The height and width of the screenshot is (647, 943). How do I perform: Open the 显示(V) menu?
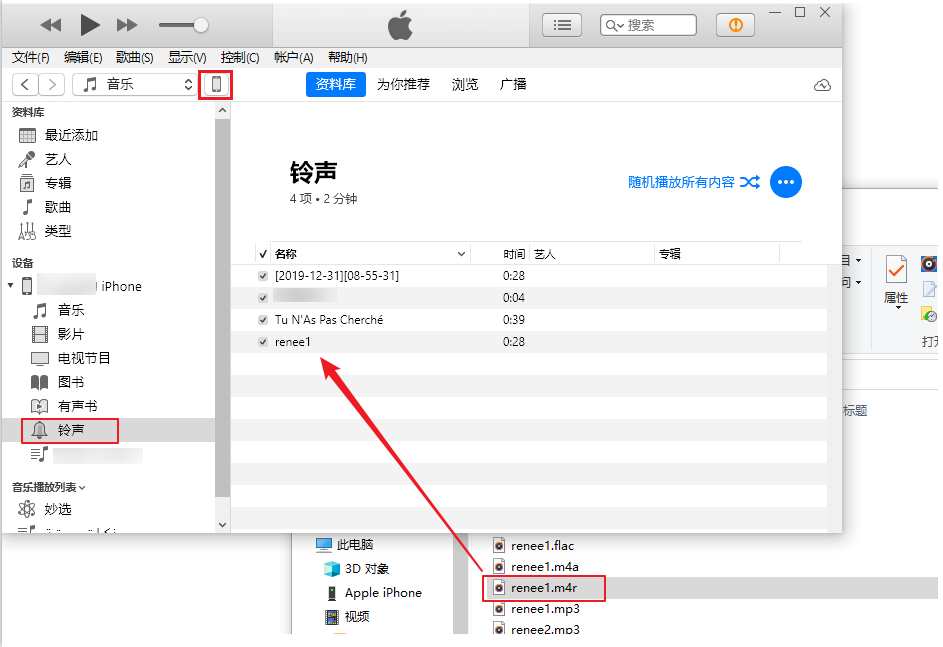tap(187, 58)
